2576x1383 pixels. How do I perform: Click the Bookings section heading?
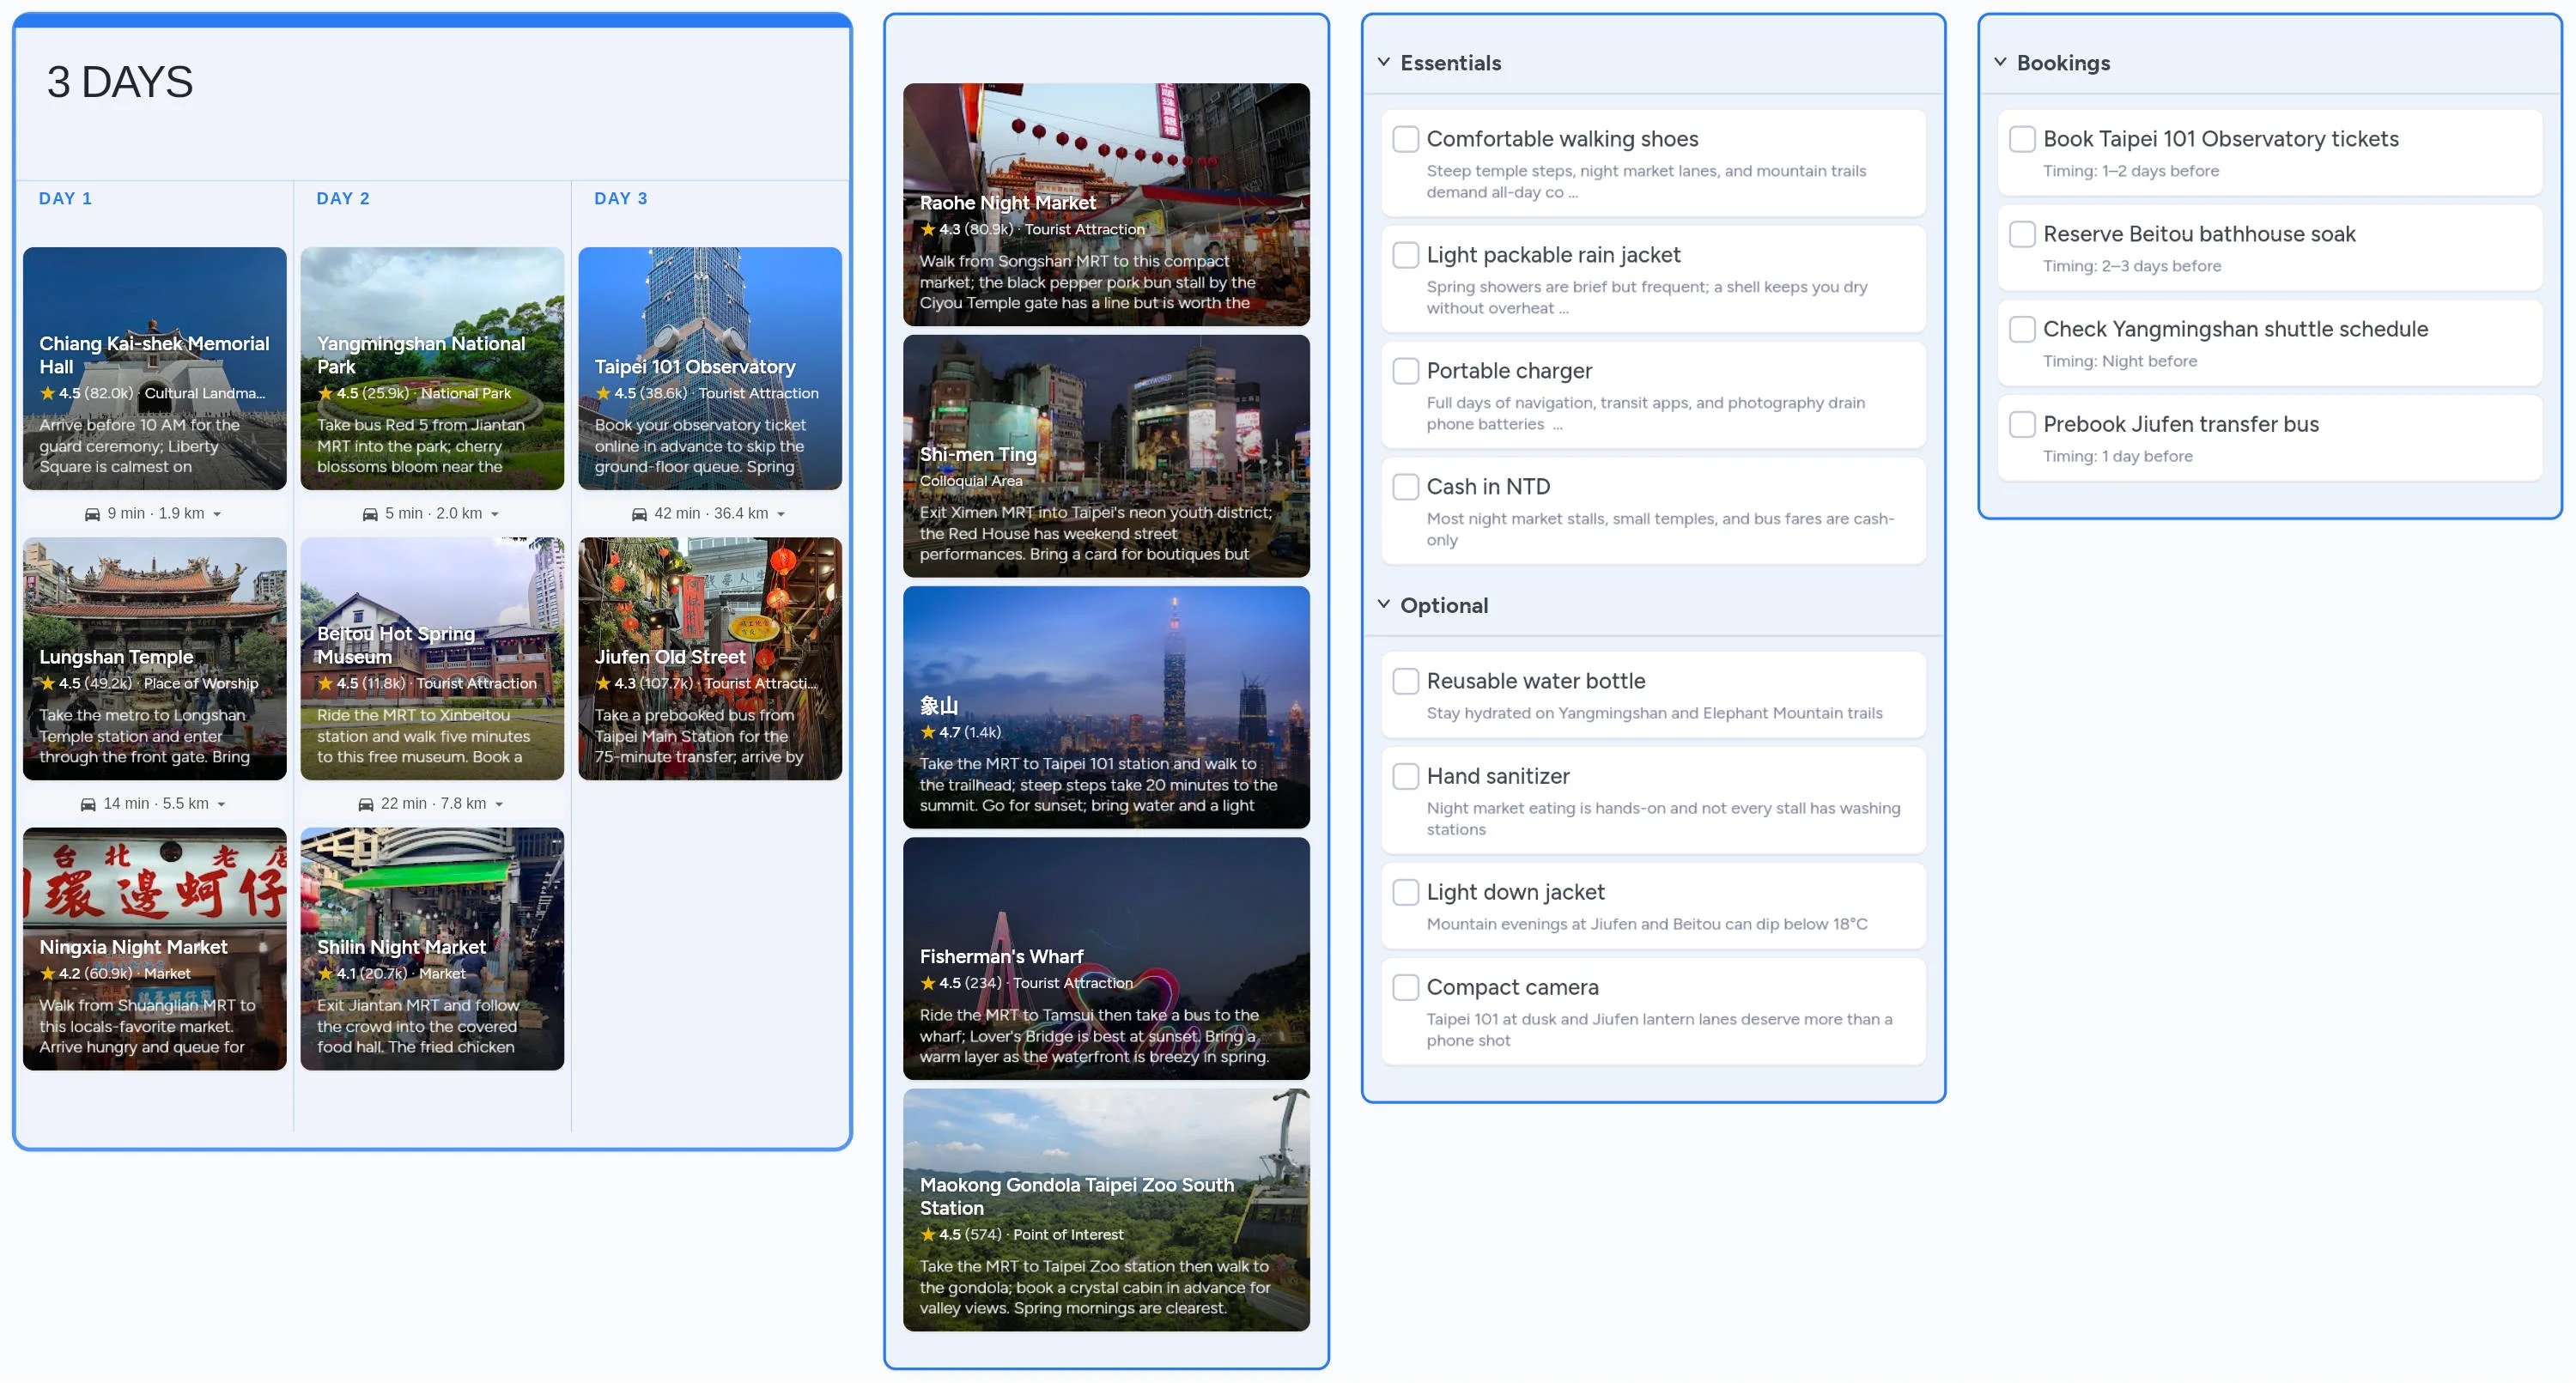tap(2063, 63)
